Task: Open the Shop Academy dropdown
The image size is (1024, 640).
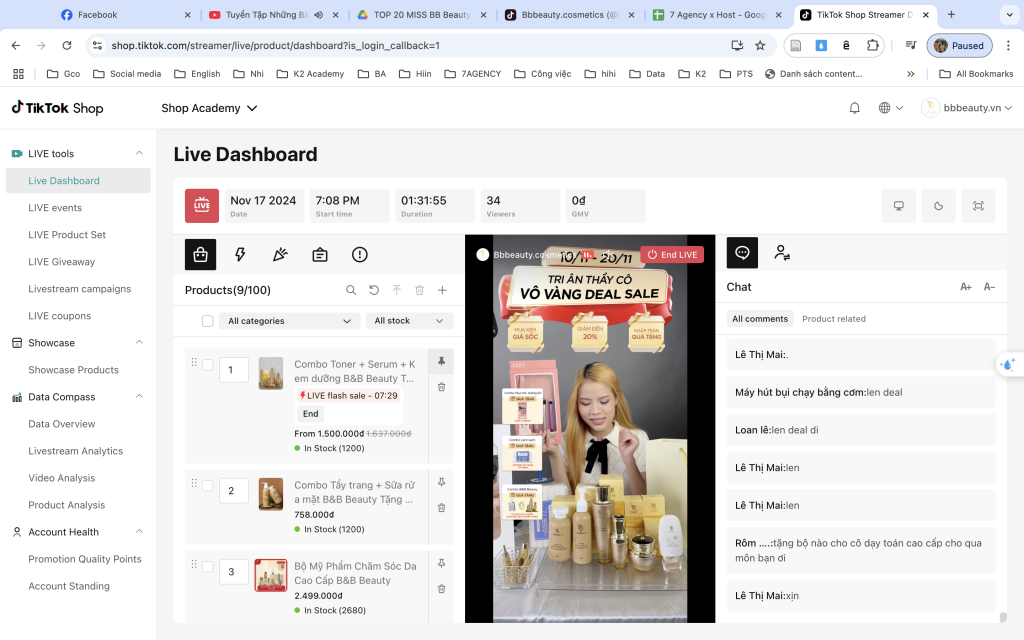Action: coord(209,108)
